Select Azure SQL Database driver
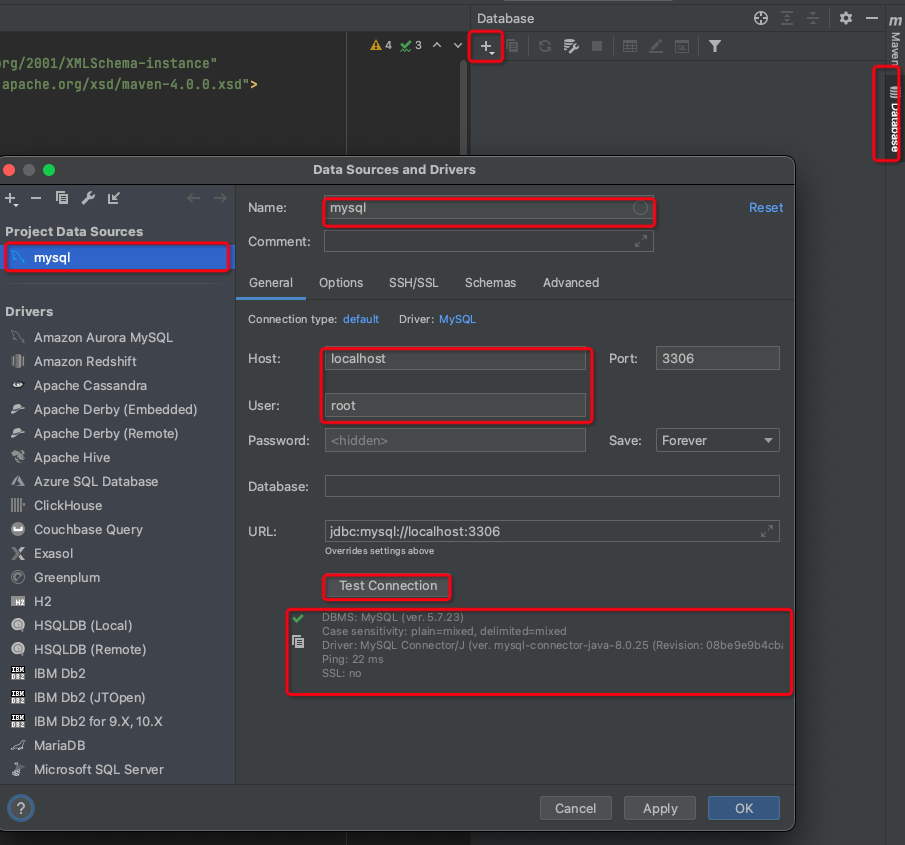Screen dimensions: 905x845 (x=96, y=481)
